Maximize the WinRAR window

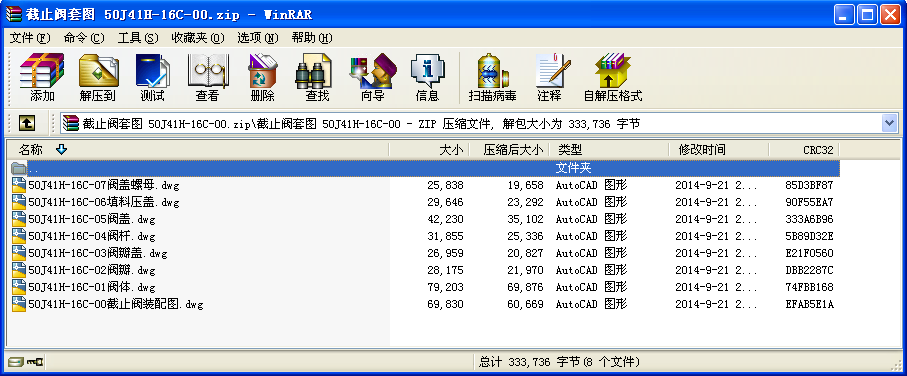(868, 14)
